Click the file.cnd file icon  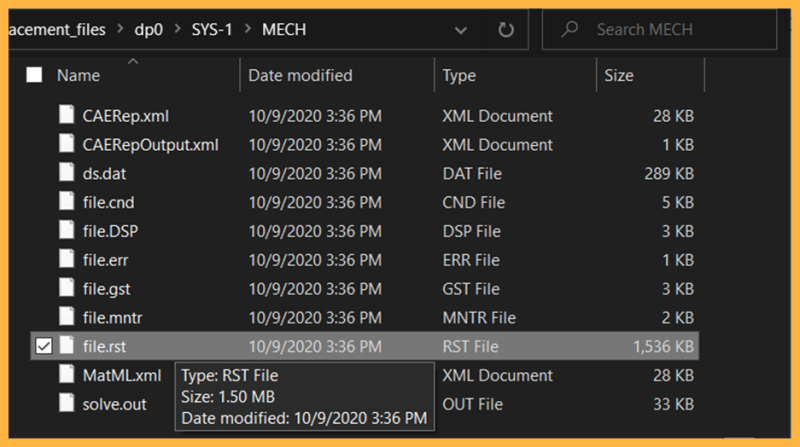tap(67, 203)
